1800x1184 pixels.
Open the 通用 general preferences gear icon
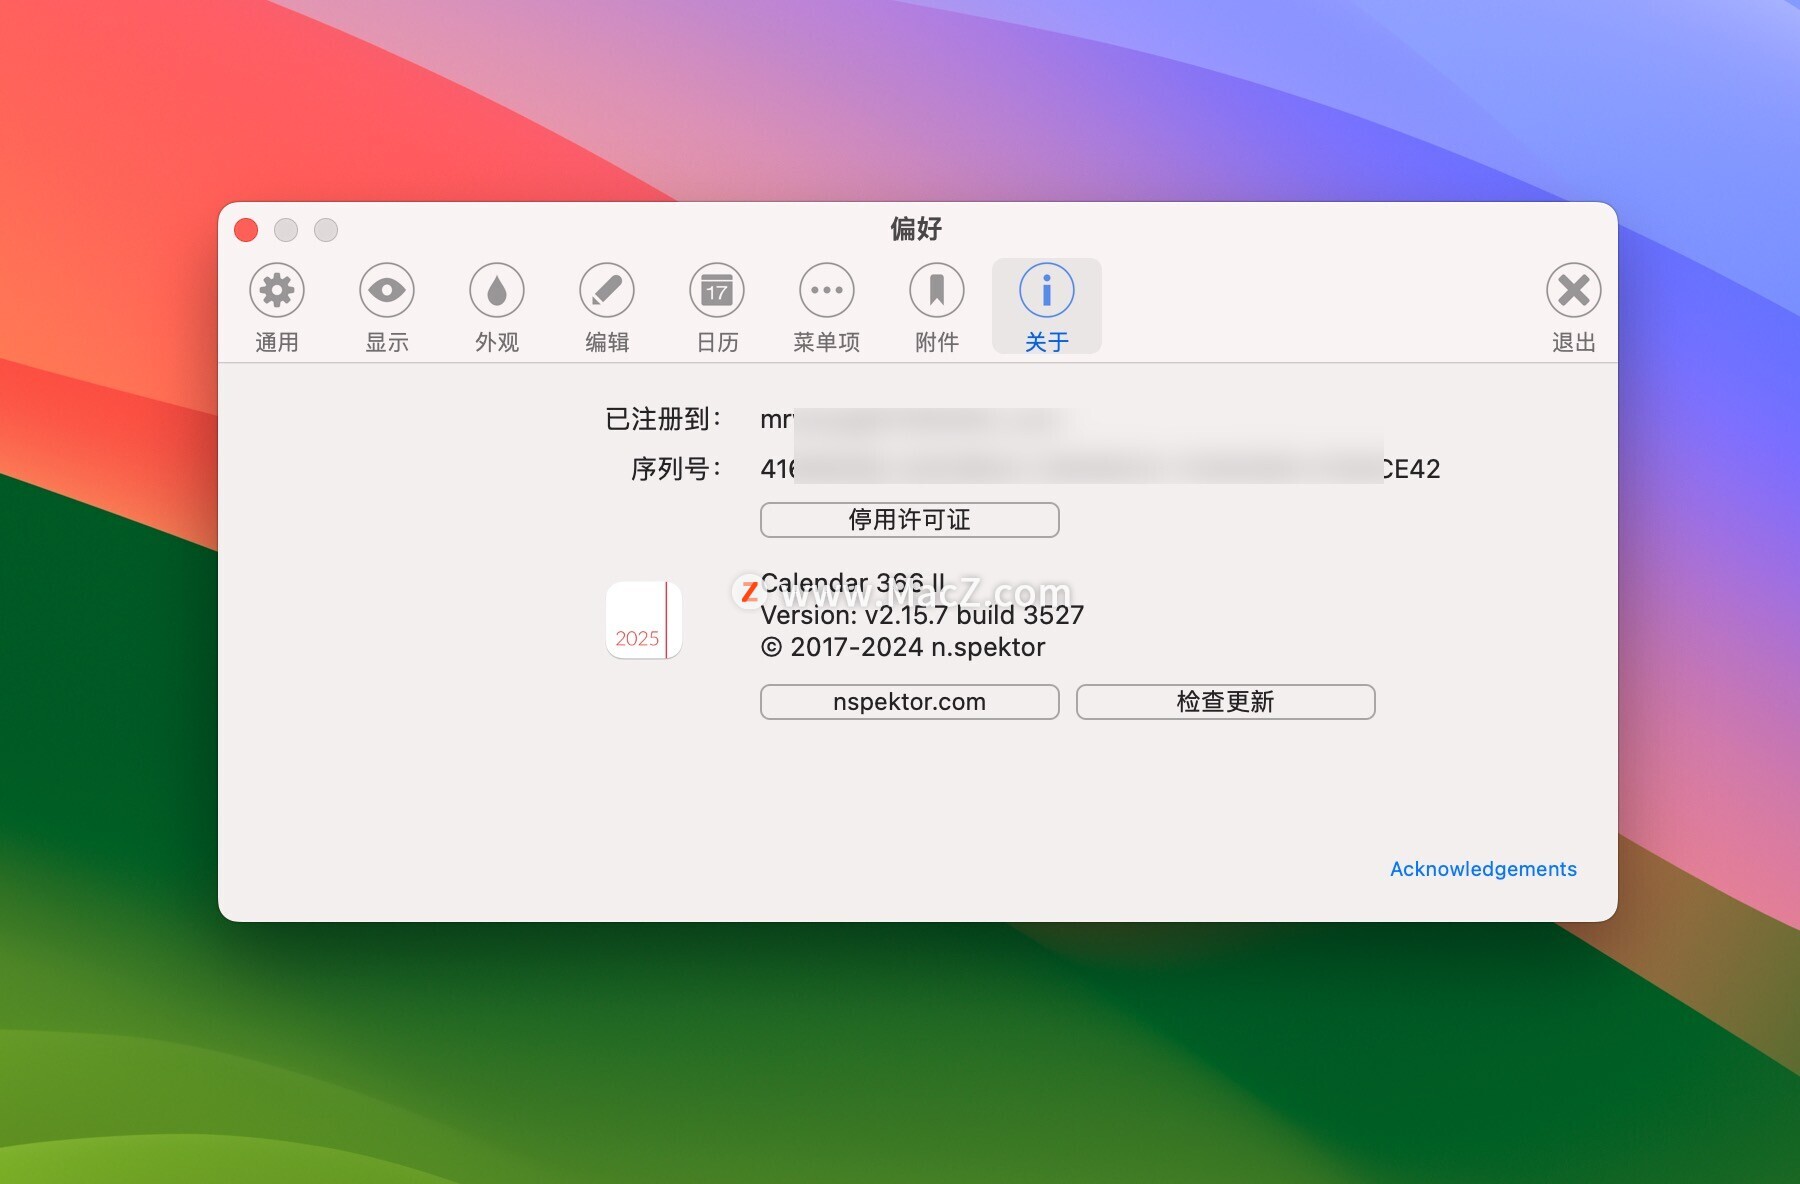[x=277, y=291]
